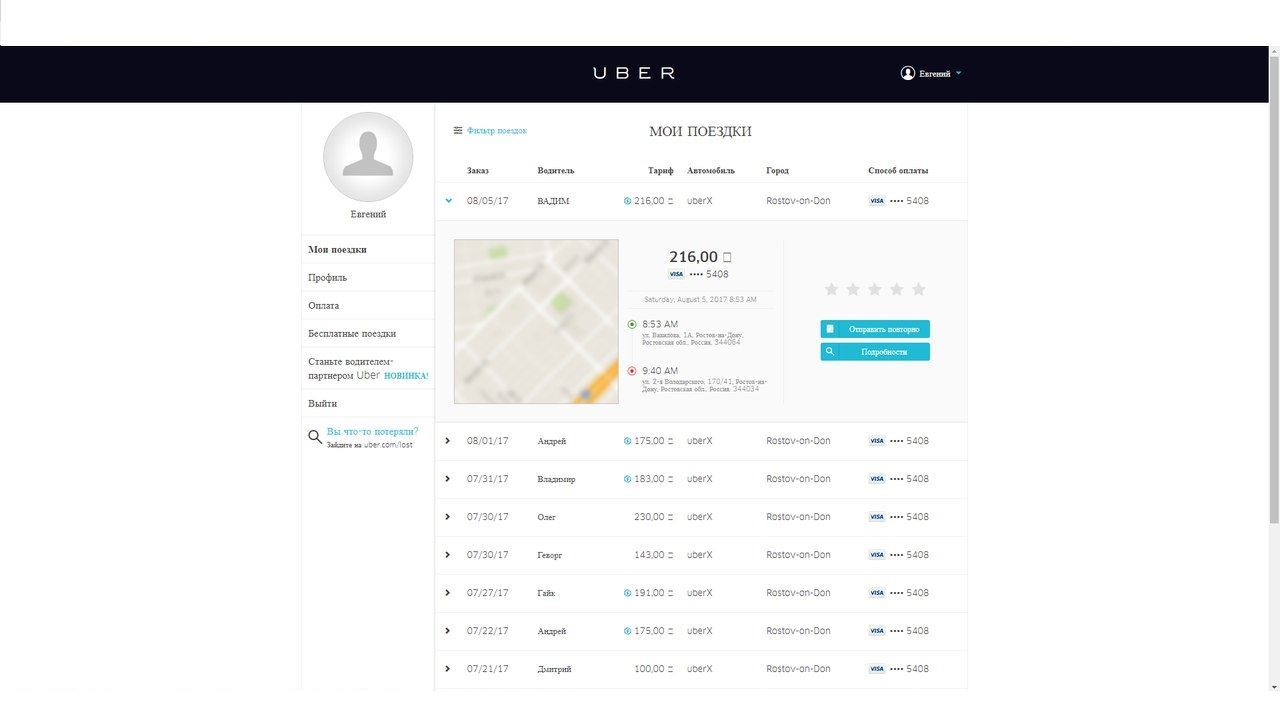Click the Водитель column header
1280x720 pixels.
point(556,170)
